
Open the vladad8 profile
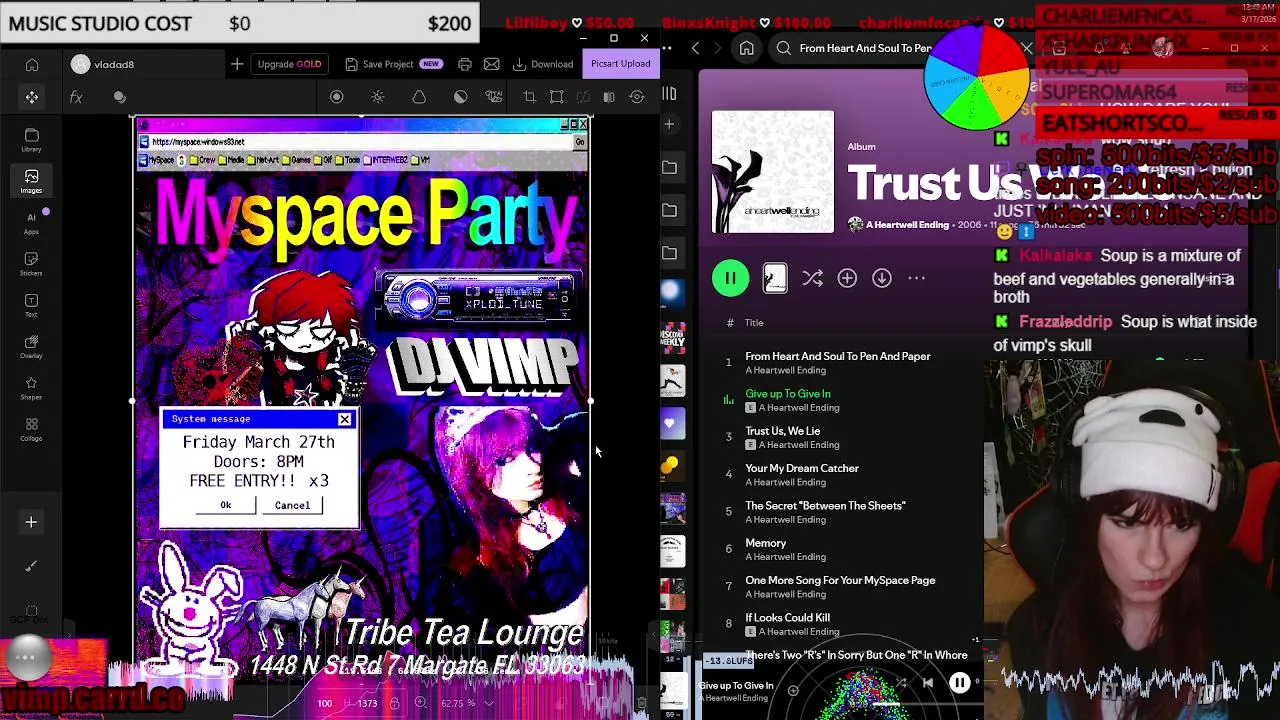pos(103,65)
